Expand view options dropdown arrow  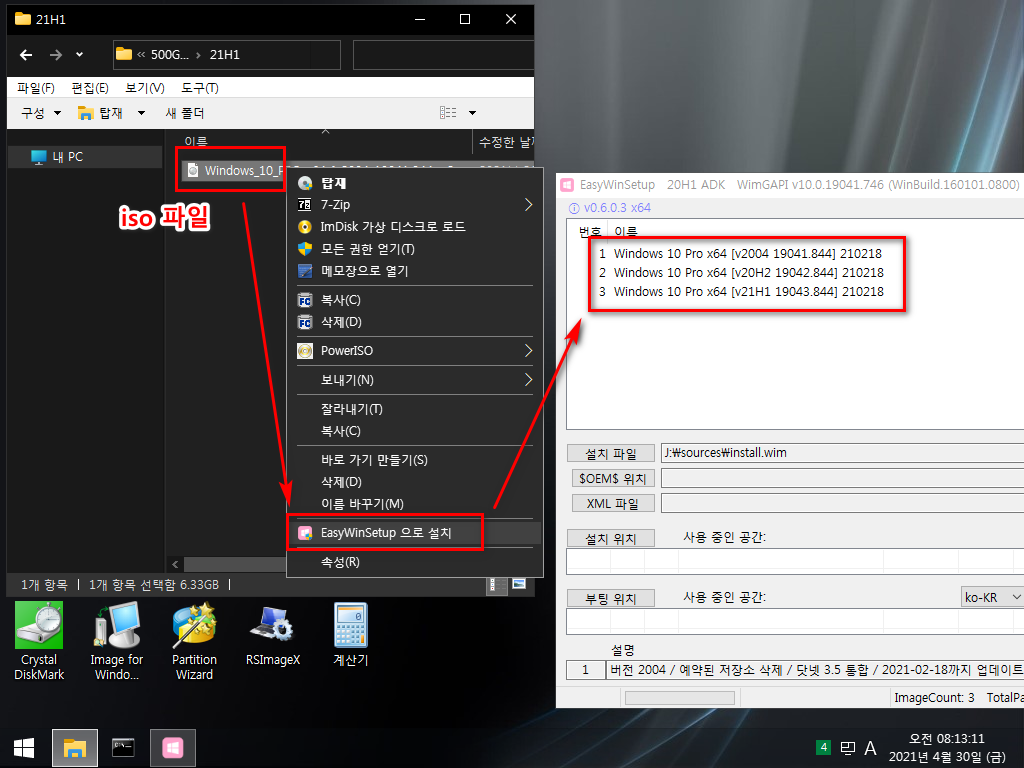click(472, 113)
